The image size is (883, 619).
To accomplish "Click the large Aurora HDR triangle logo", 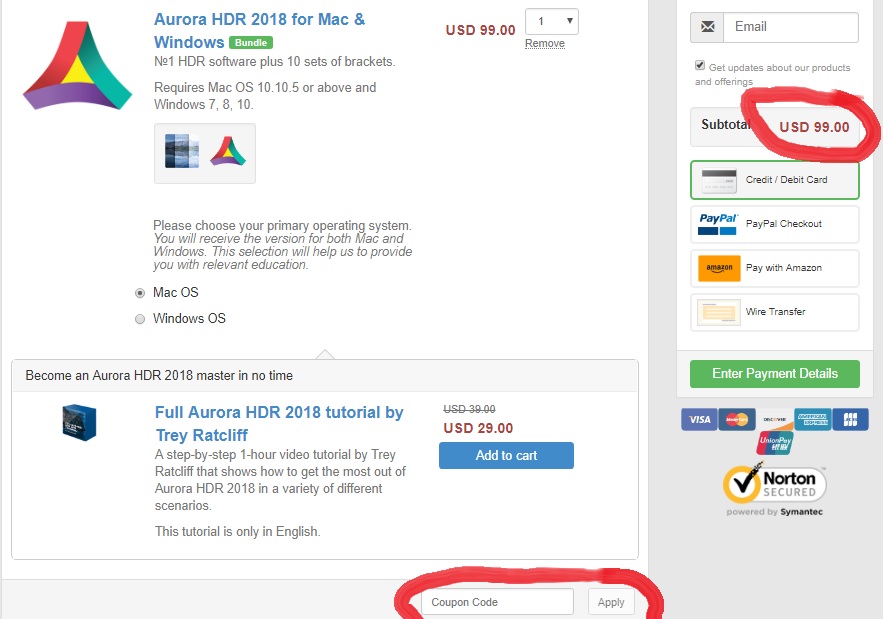I will coord(78,65).
